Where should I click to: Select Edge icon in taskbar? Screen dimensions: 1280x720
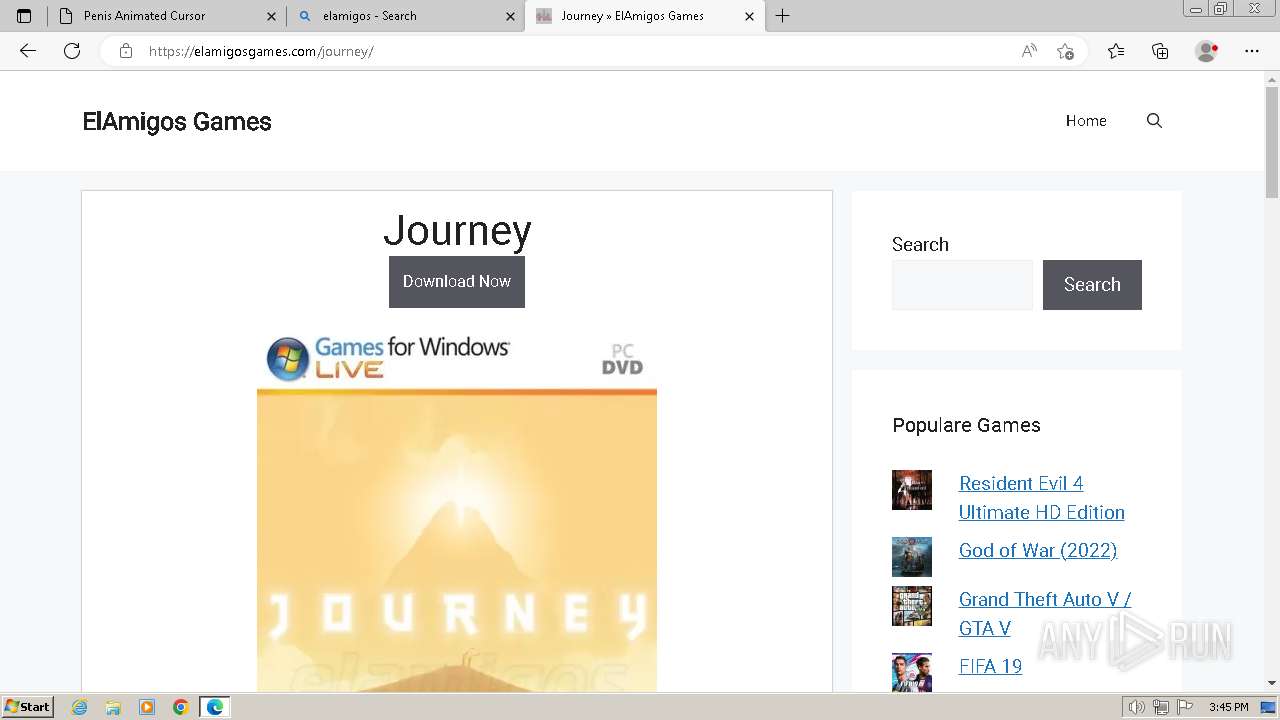215,707
